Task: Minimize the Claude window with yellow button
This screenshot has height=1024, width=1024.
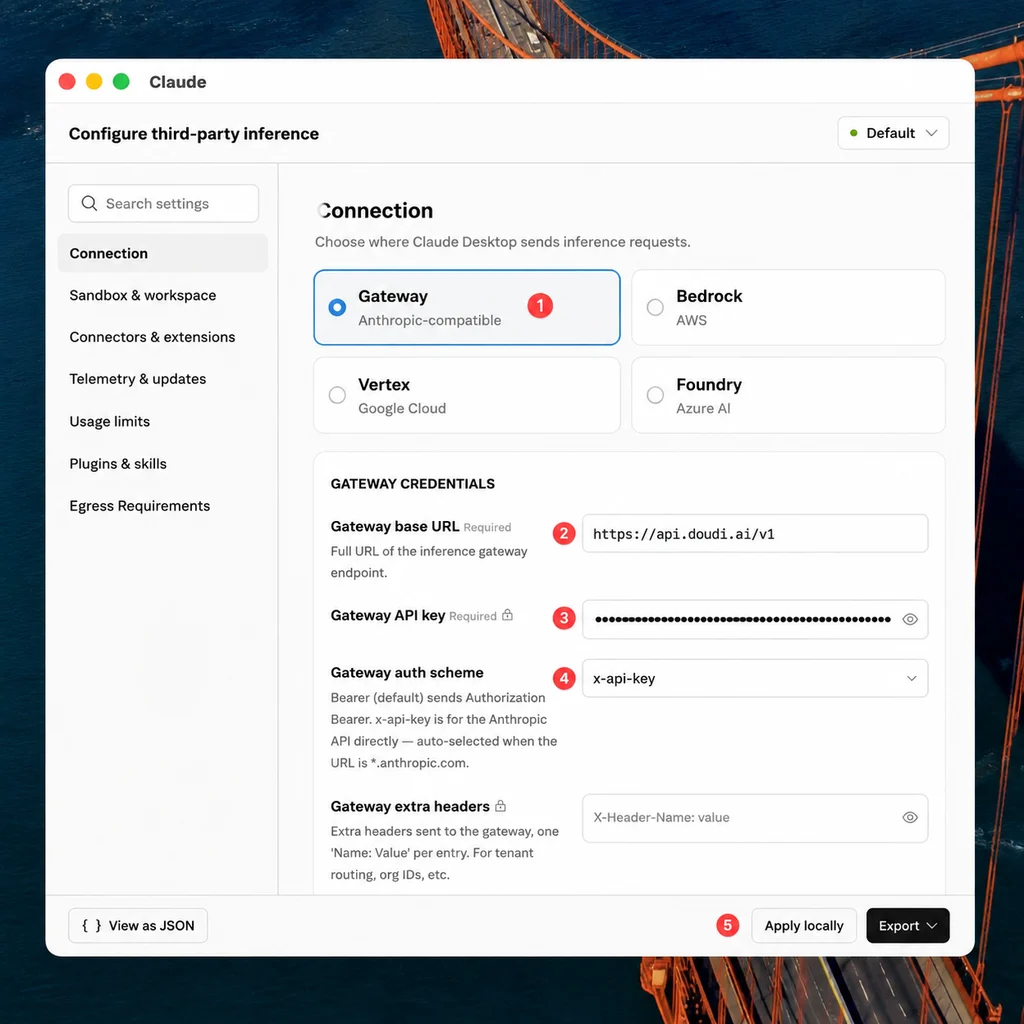Action: click(x=94, y=82)
